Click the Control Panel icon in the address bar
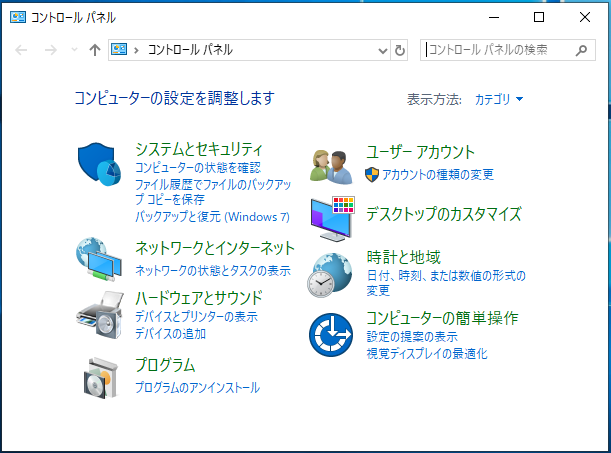The width and height of the screenshot is (611, 453). (119, 49)
